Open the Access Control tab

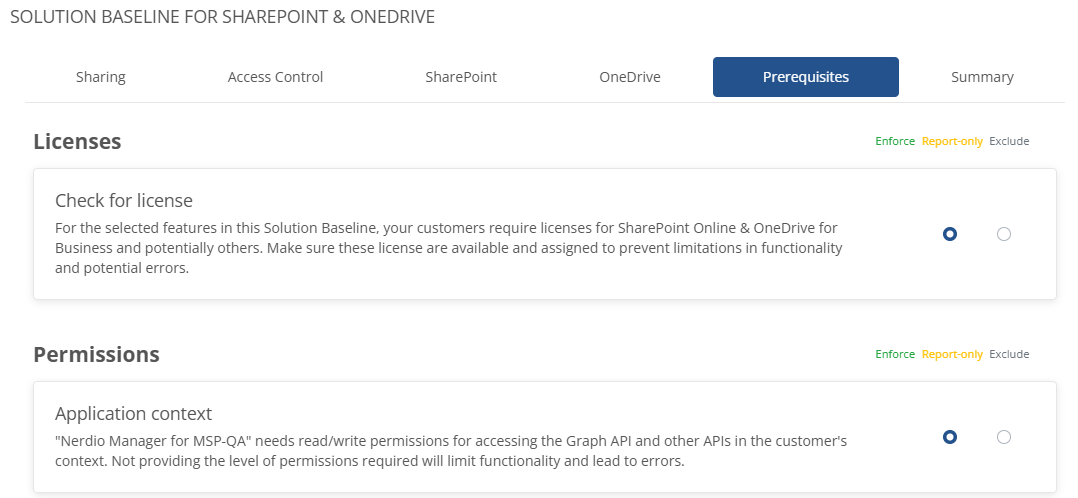point(275,77)
